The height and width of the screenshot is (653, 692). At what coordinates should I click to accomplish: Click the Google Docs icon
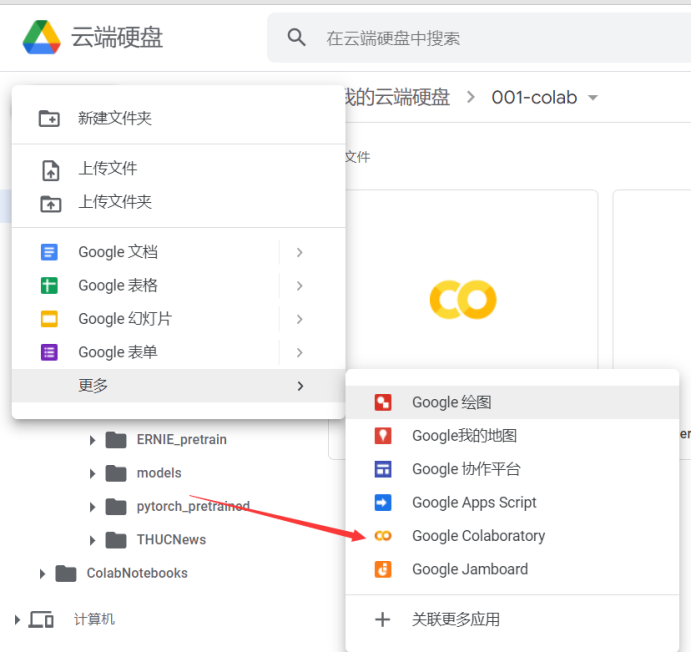click(49, 252)
